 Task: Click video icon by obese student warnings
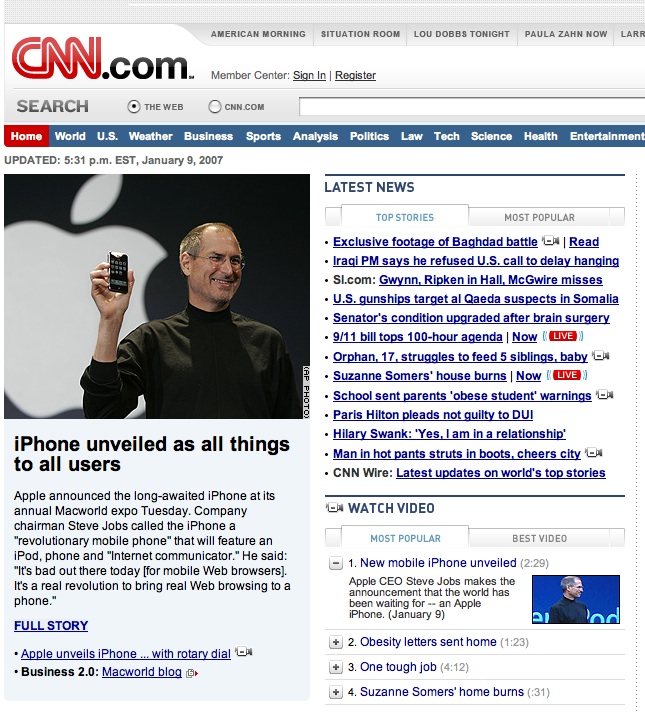tap(604, 394)
